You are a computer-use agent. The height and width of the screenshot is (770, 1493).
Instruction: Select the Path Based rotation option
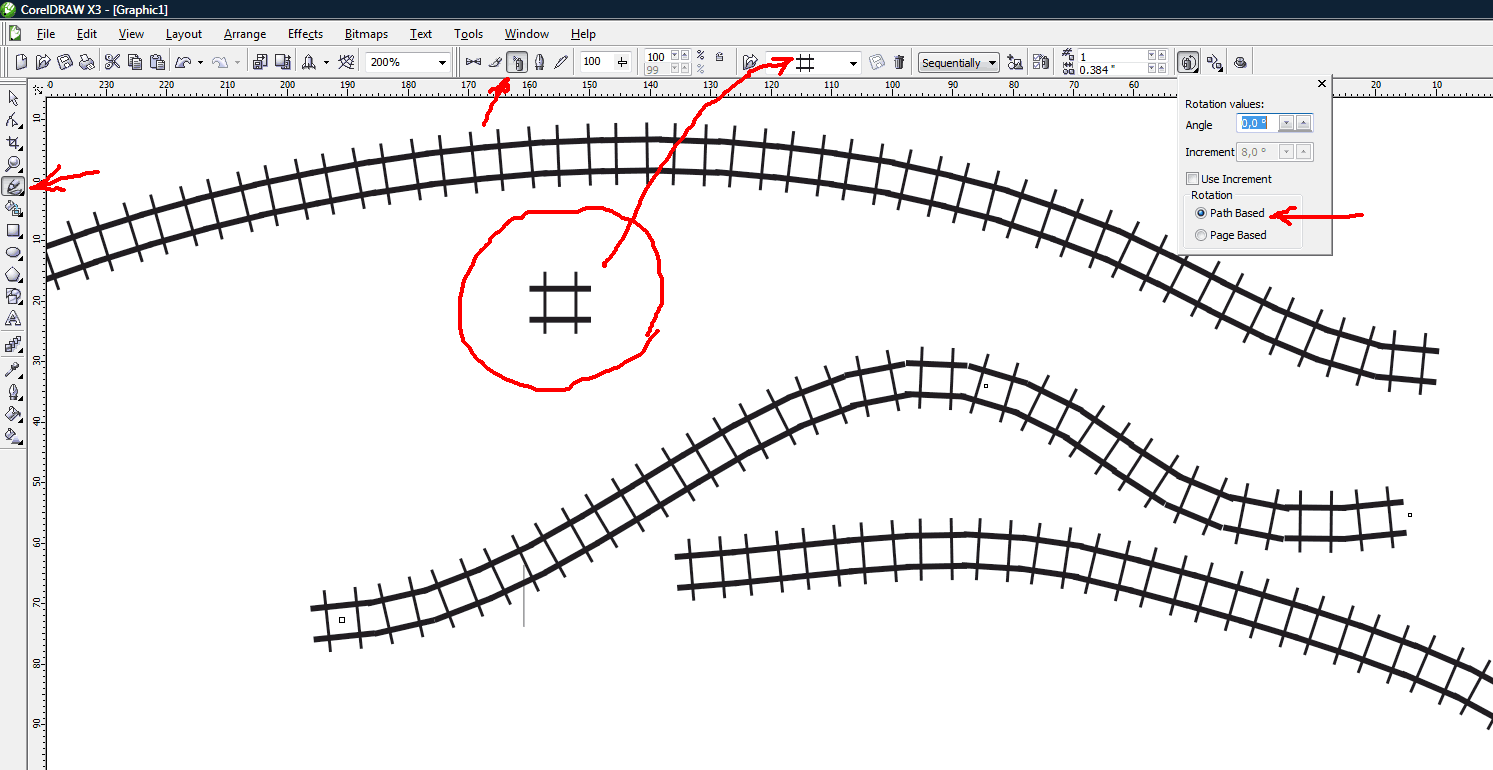click(x=1201, y=213)
